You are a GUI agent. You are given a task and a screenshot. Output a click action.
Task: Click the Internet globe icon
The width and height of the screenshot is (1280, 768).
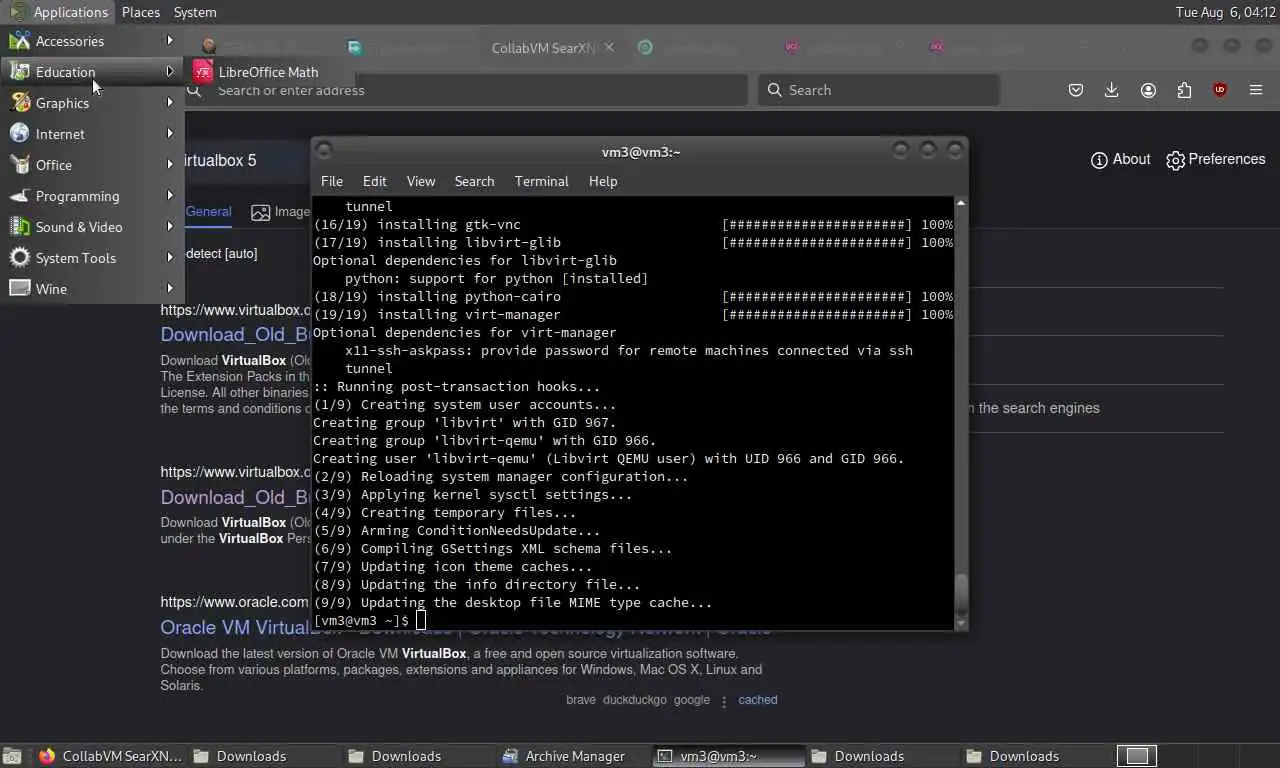(20, 134)
